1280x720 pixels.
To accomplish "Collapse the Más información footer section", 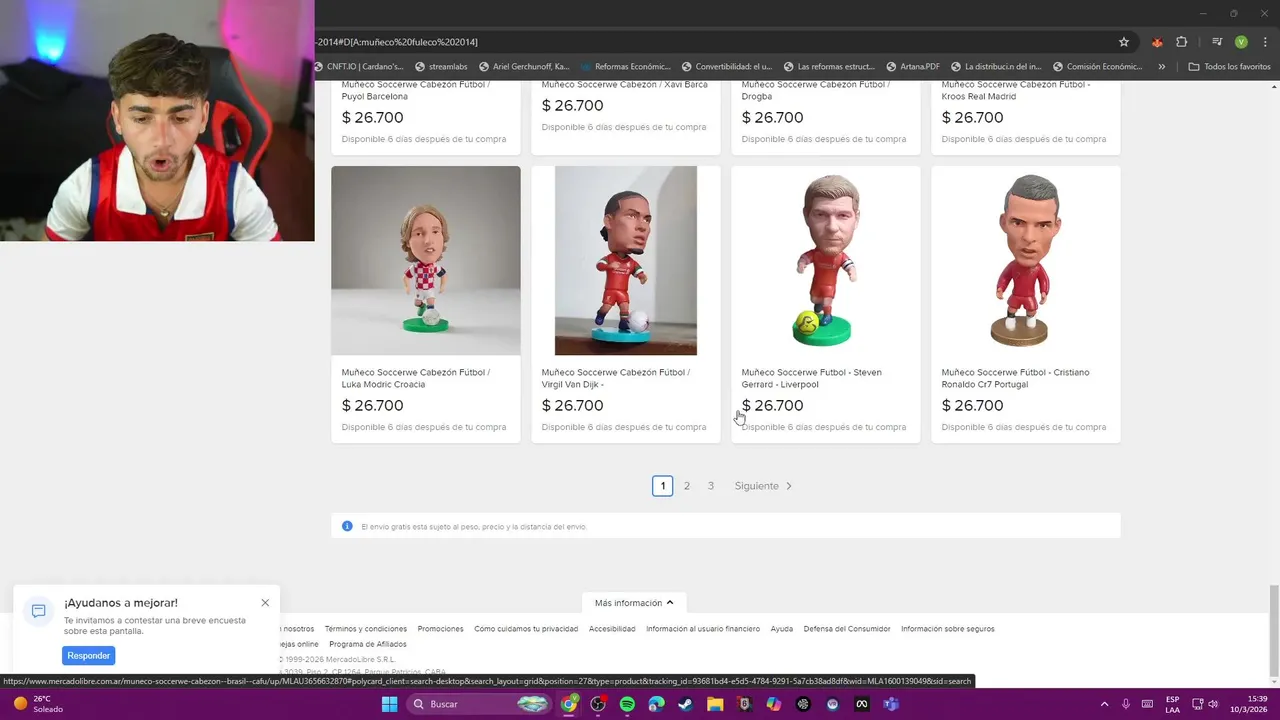I will click(634, 603).
